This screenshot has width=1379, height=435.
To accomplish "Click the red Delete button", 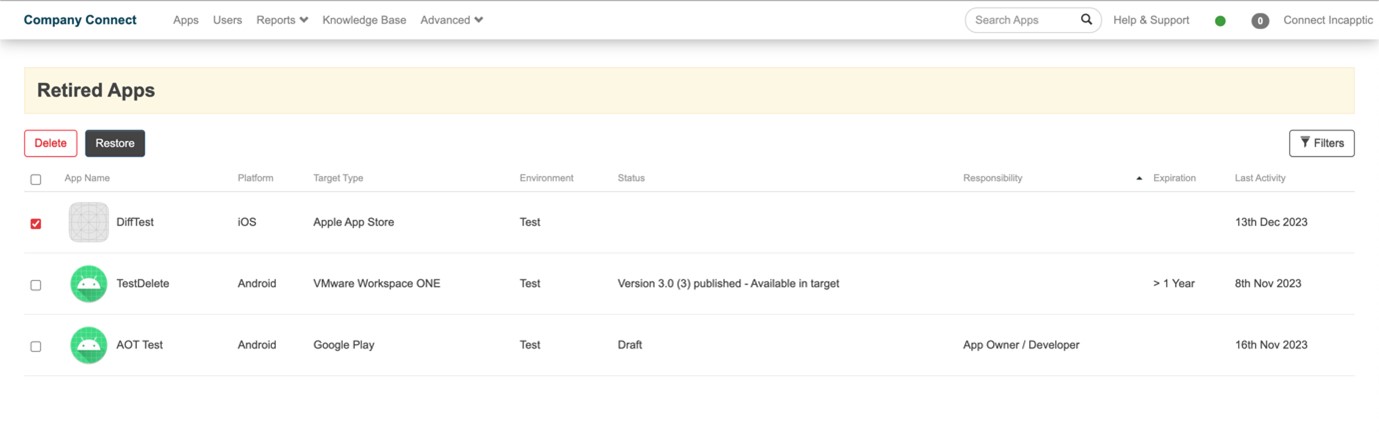I will pyautogui.click(x=51, y=143).
